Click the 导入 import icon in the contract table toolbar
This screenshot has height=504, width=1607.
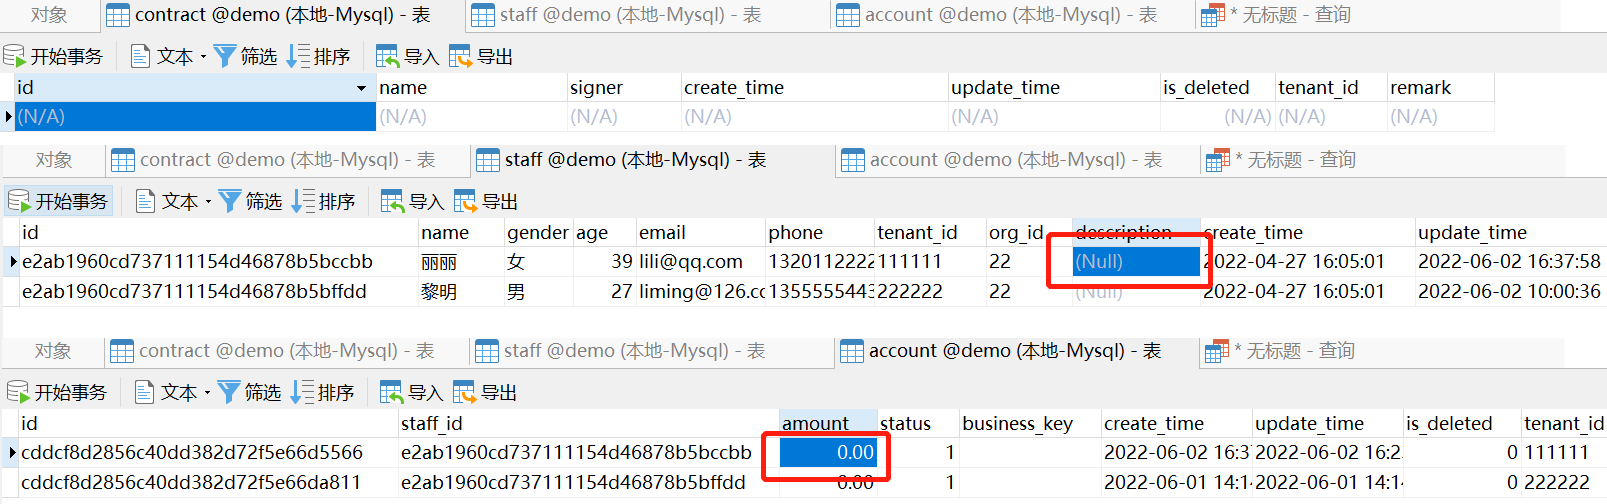click(387, 57)
